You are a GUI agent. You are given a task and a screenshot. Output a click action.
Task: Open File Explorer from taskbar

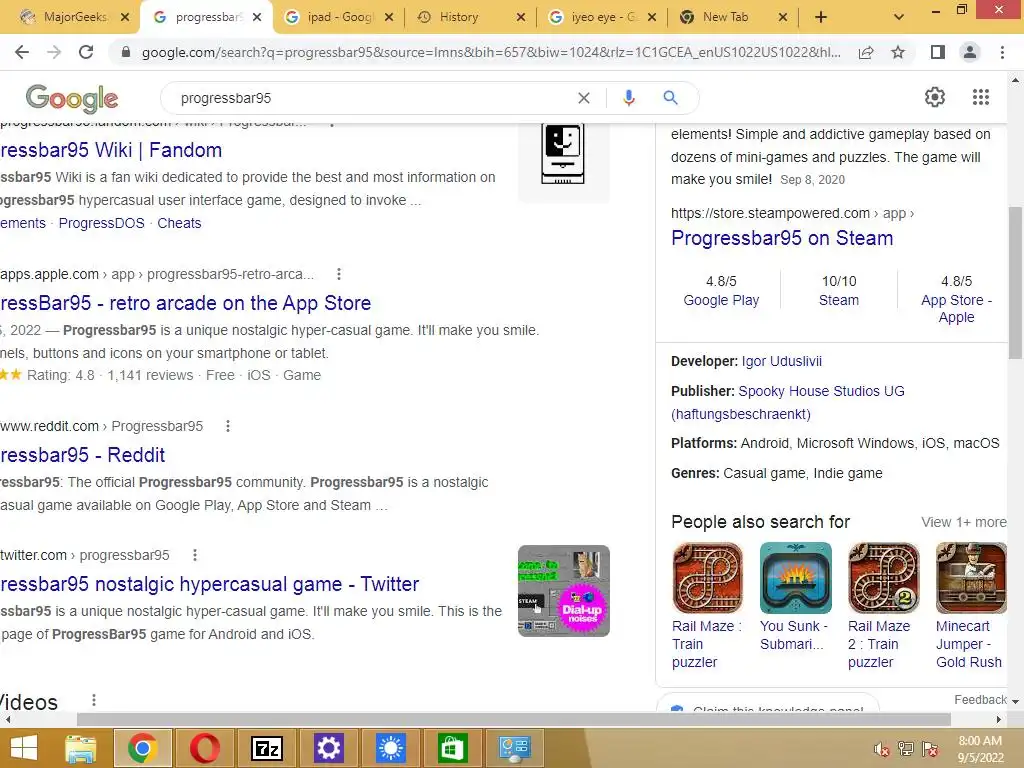pyautogui.click(x=80, y=748)
